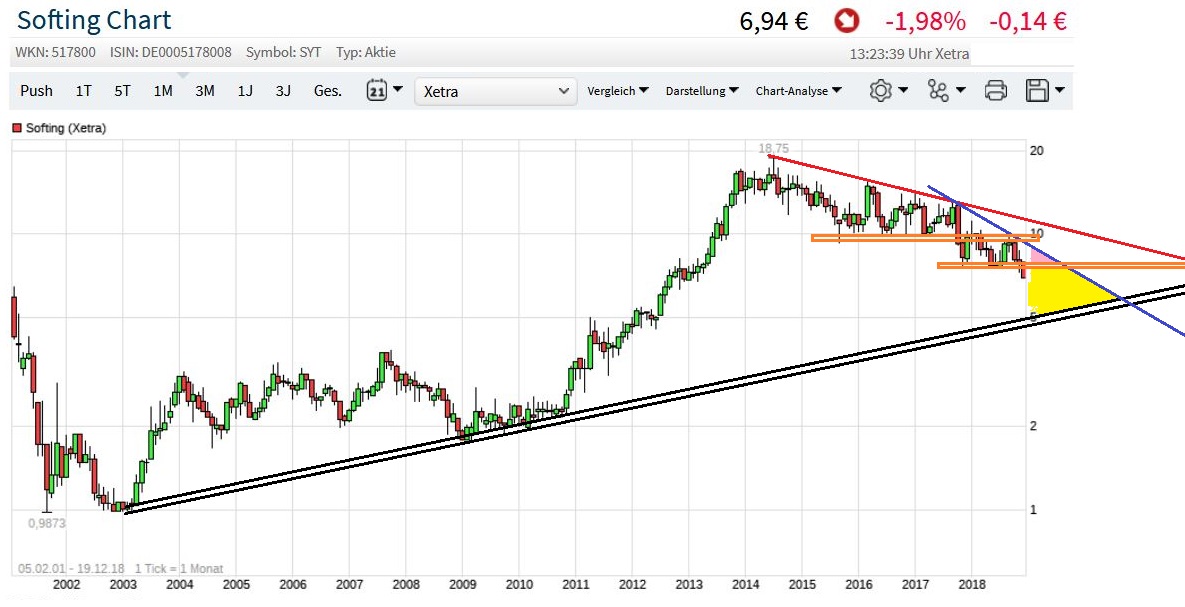Expand the Vergleich menu
The image size is (1185, 607).
[x=617, y=91]
